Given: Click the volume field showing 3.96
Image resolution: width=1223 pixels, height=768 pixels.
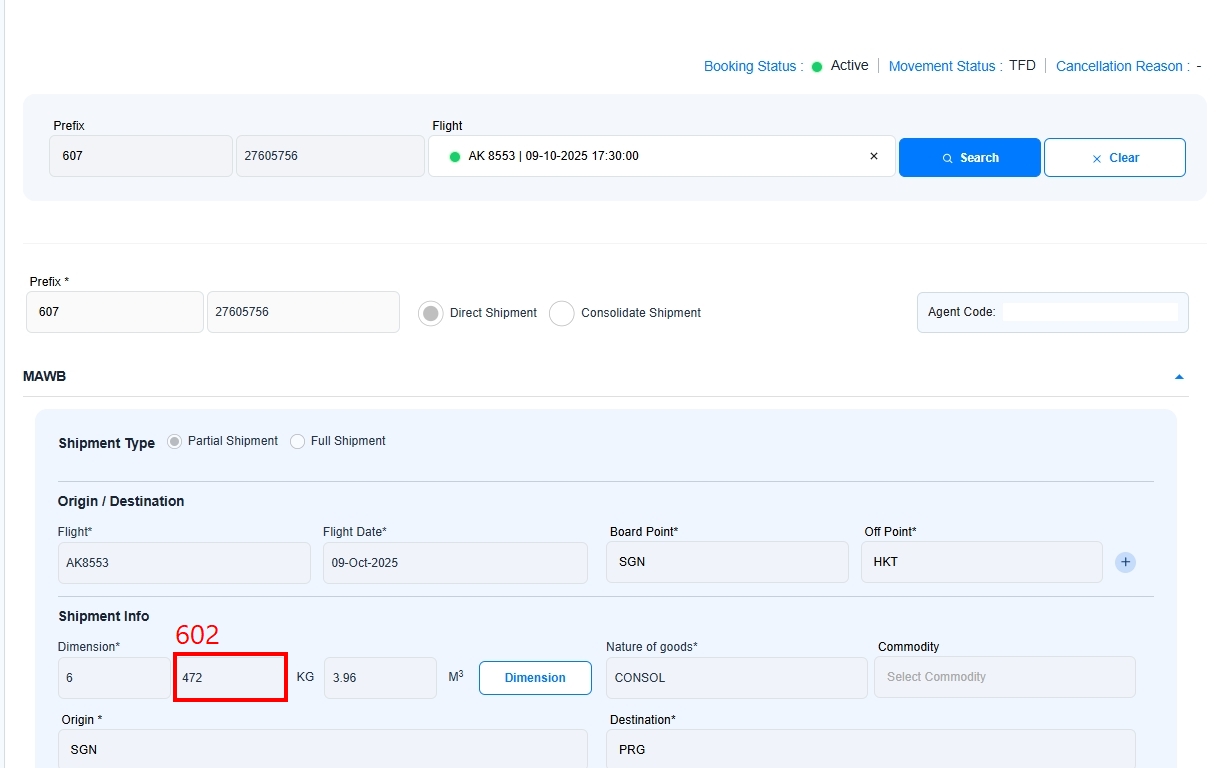Looking at the screenshot, I should 380,677.
